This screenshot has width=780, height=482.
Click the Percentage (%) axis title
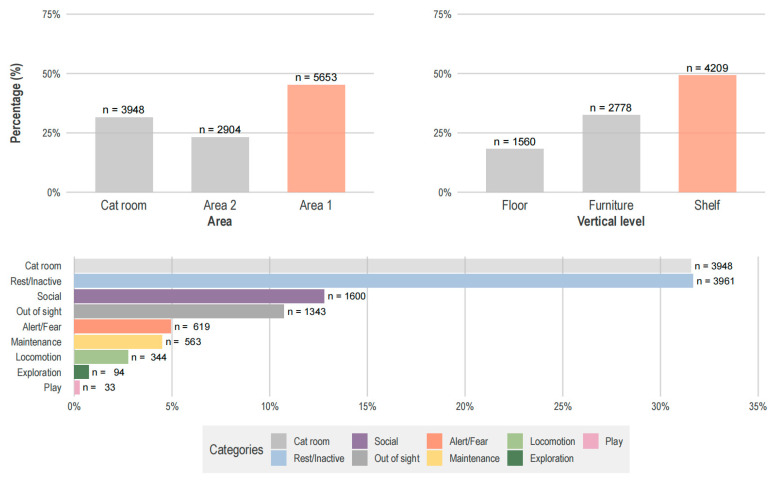[16, 103]
